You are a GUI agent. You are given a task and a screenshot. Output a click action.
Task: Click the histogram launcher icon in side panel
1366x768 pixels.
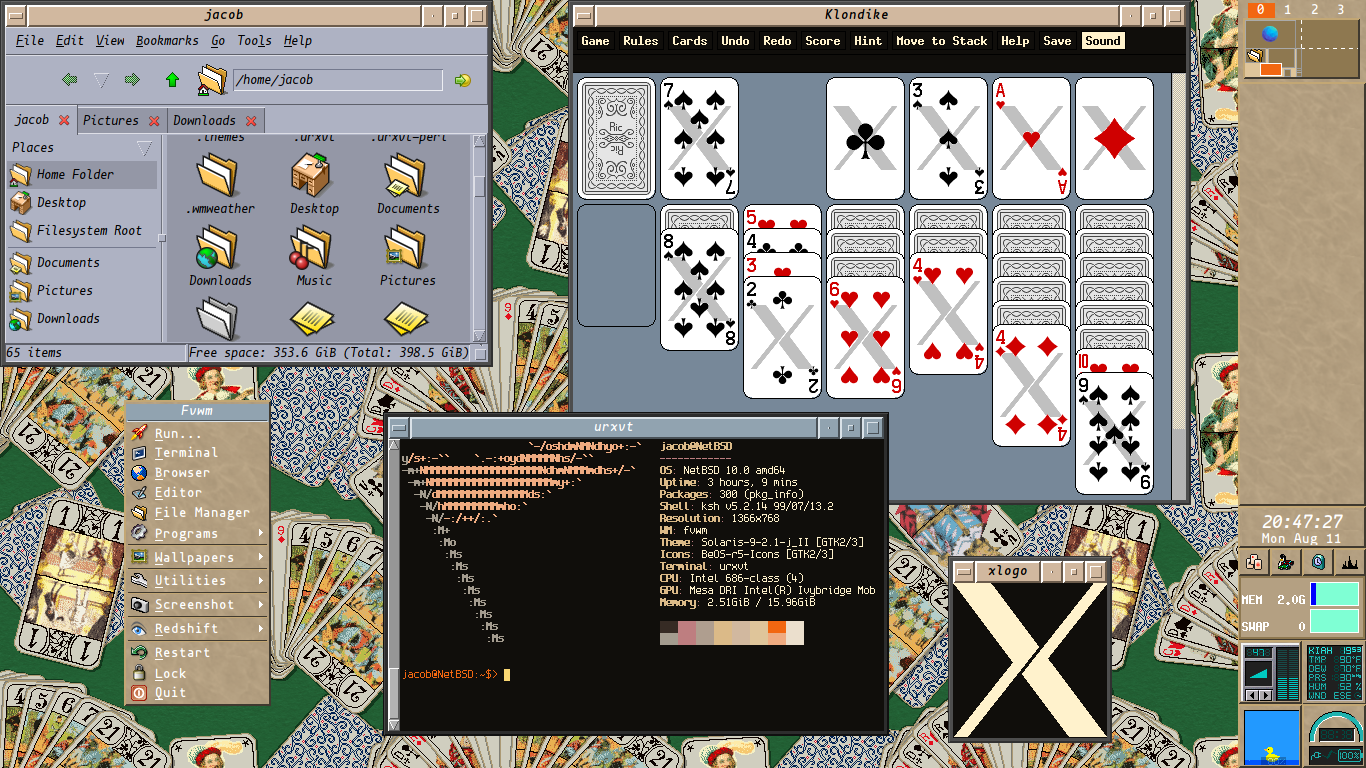point(1348,562)
